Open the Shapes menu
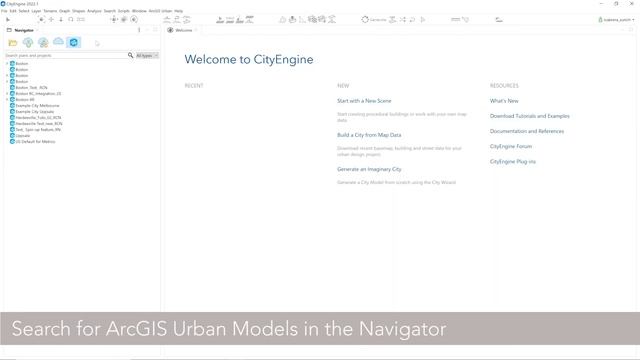 [78, 11]
